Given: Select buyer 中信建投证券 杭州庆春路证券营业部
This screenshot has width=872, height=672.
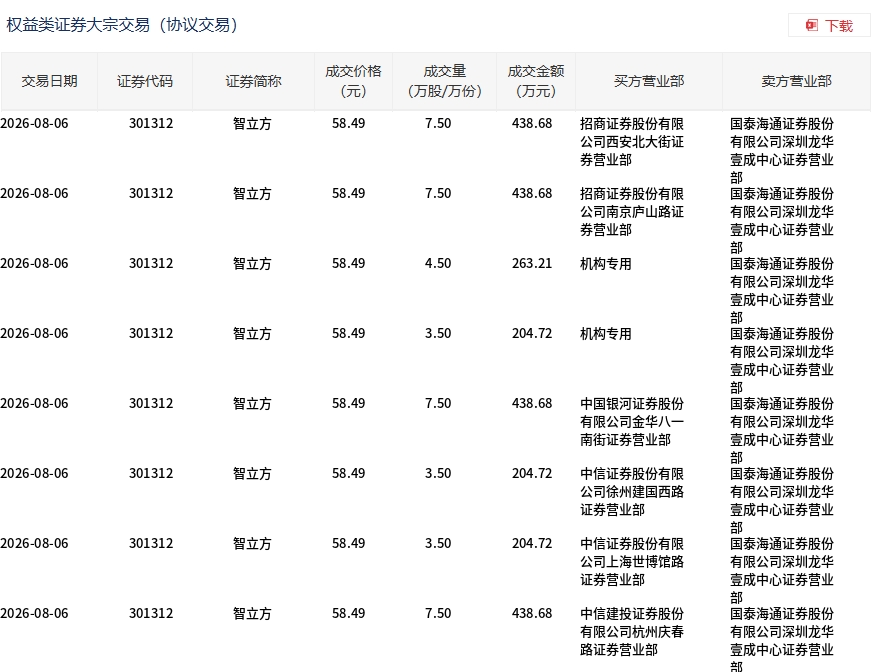Looking at the screenshot, I should (x=632, y=632).
